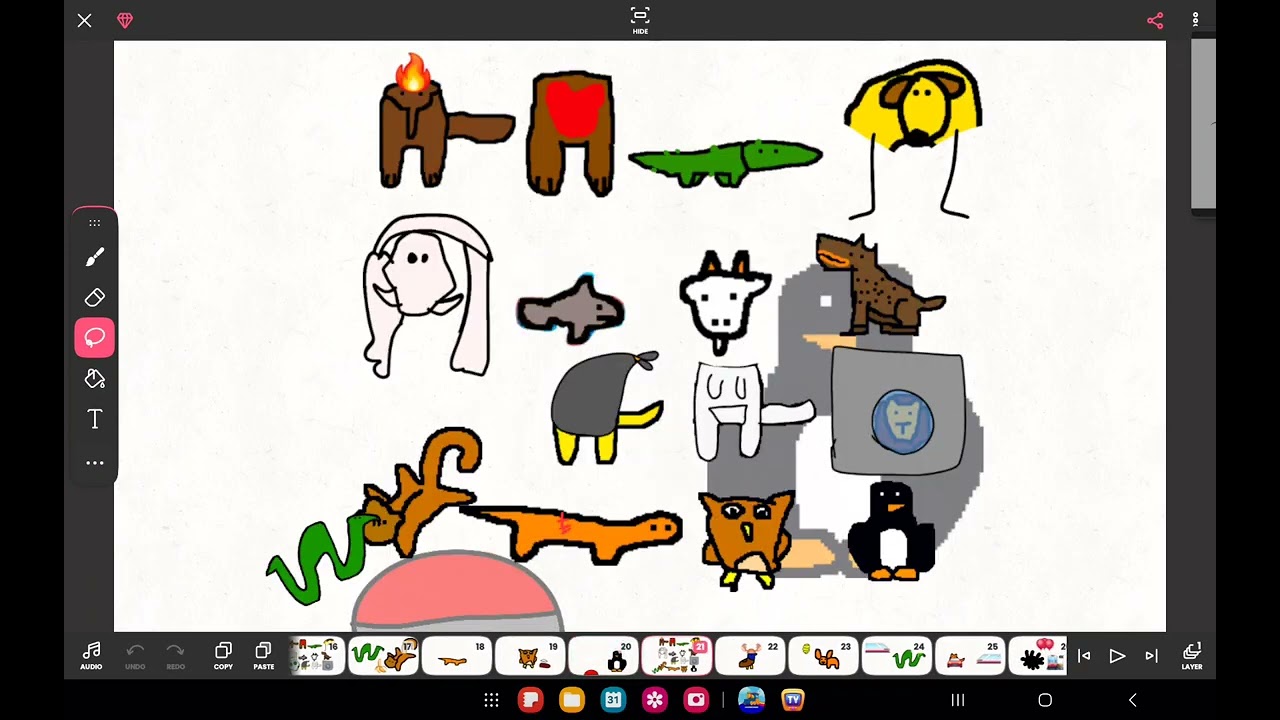The width and height of the screenshot is (1280, 720).
Task: Select frame 21 thumbnail
Action: 676,657
